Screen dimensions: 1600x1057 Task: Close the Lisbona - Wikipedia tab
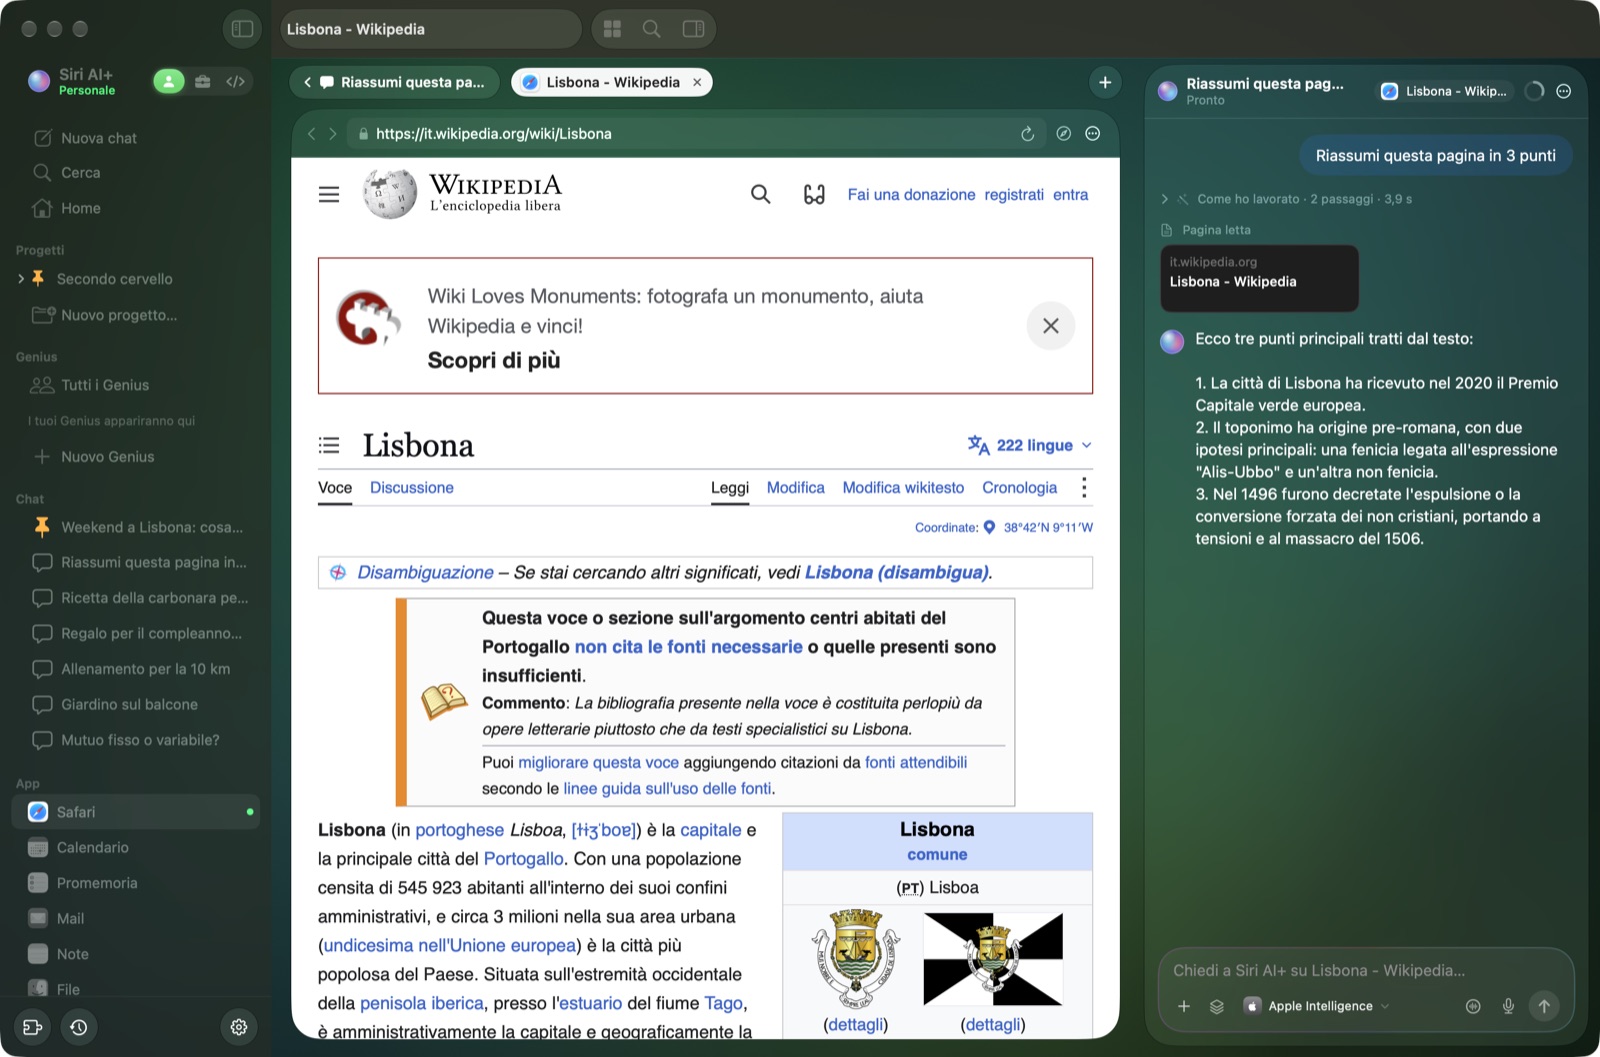[x=697, y=83]
